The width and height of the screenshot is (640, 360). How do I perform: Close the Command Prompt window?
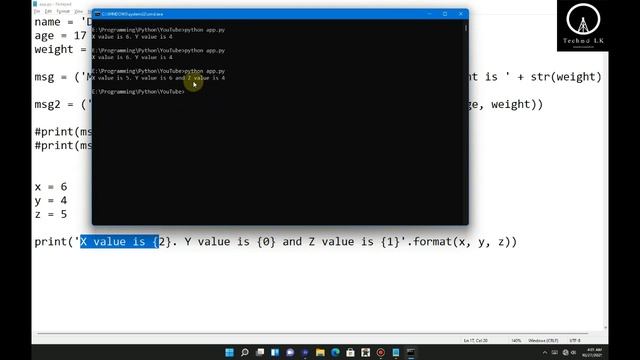pos(461,14)
